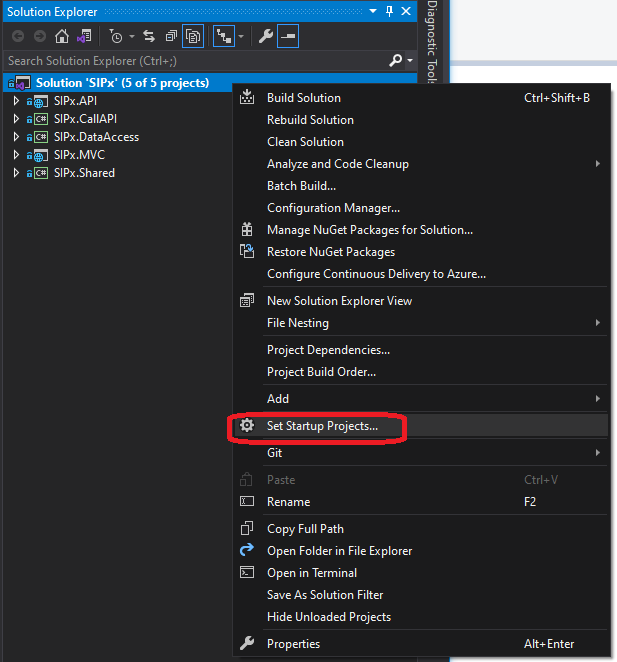
Task: Open the Pending Changes Filter dropdown arrow
Action: [x=132, y=37]
